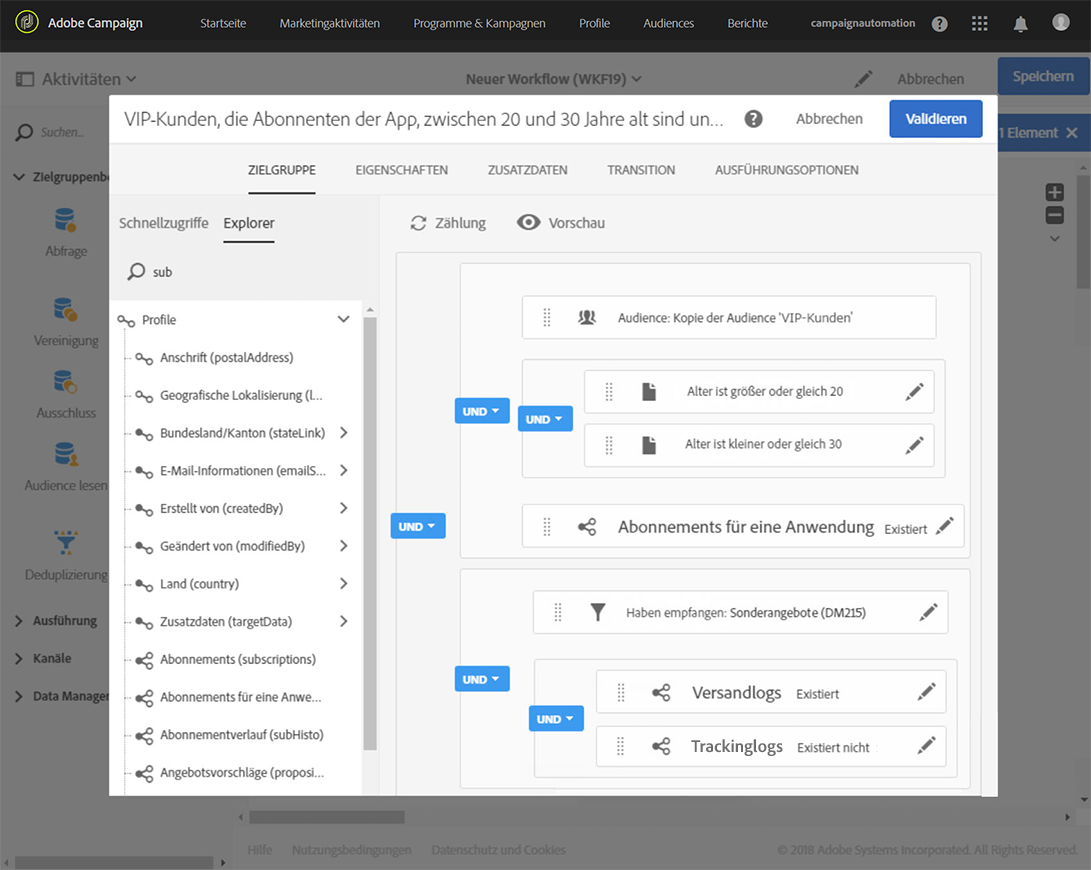Open the apps grid icon in top navigation
This screenshot has width=1091, height=870.
(x=979, y=24)
